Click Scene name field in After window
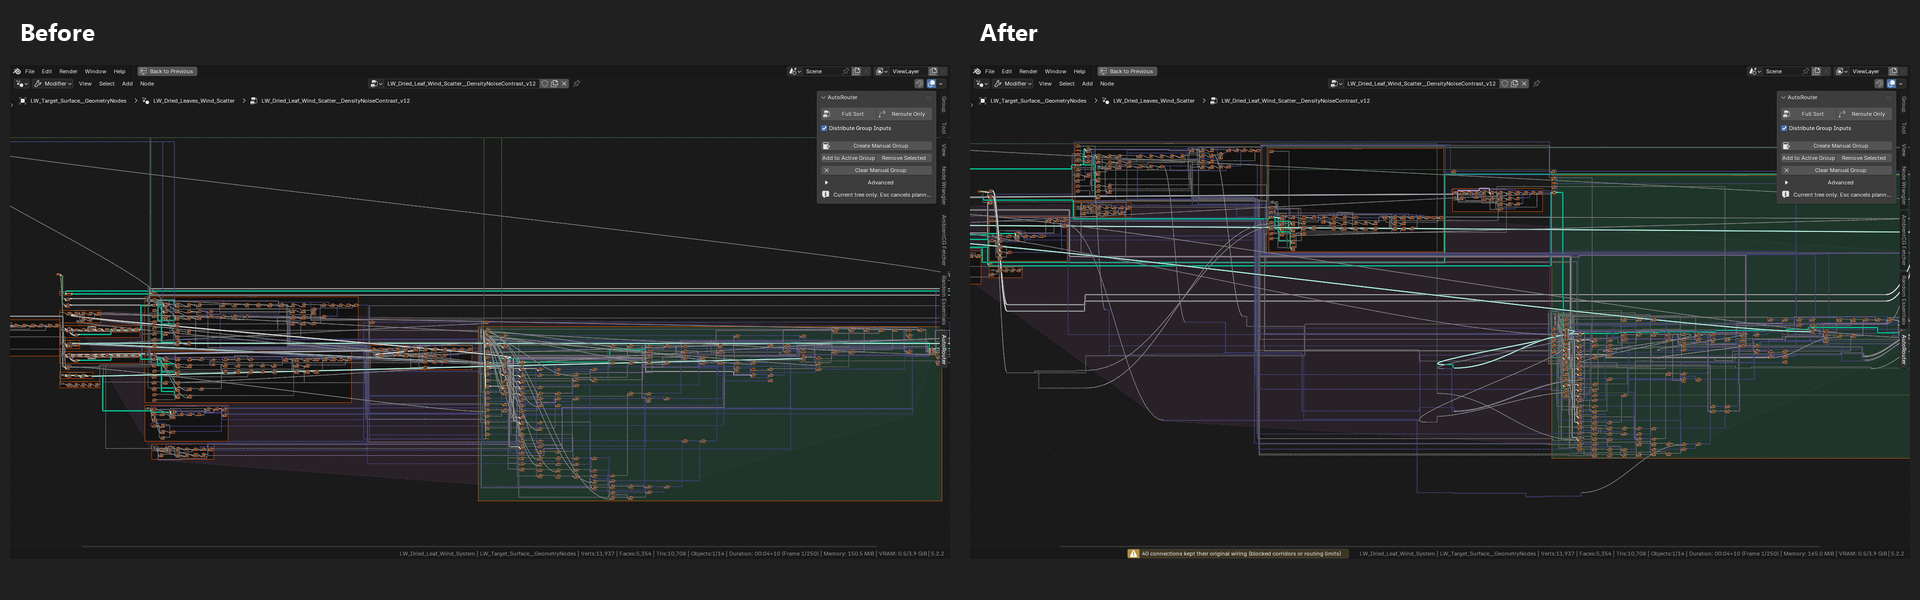The width and height of the screenshot is (1920, 600). pos(1782,71)
